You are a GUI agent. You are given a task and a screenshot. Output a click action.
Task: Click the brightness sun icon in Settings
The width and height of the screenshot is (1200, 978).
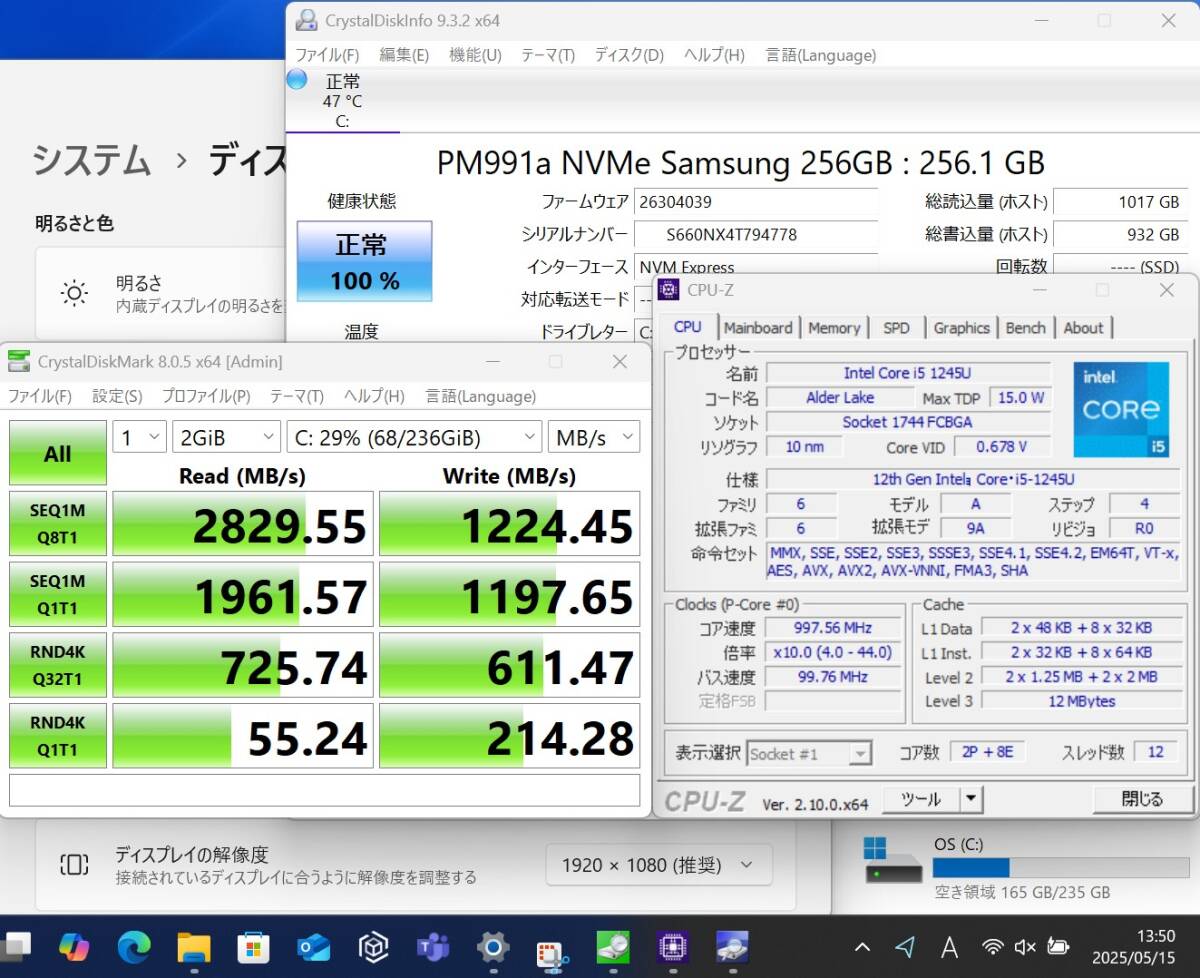74,293
